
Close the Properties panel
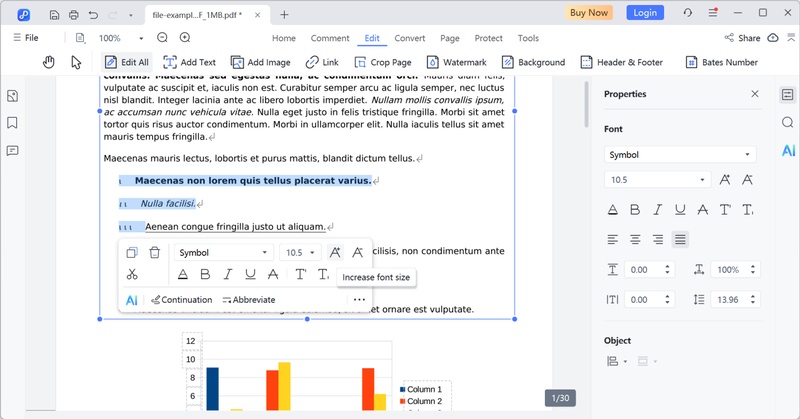pyautogui.click(x=755, y=94)
